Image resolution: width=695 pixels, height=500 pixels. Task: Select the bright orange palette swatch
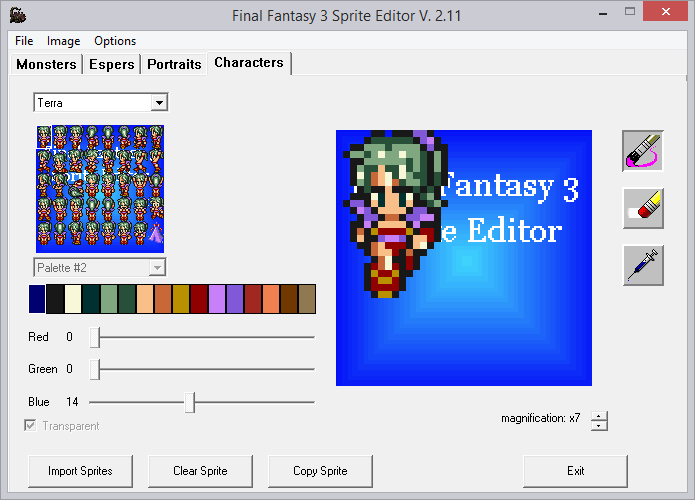click(x=271, y=299)
